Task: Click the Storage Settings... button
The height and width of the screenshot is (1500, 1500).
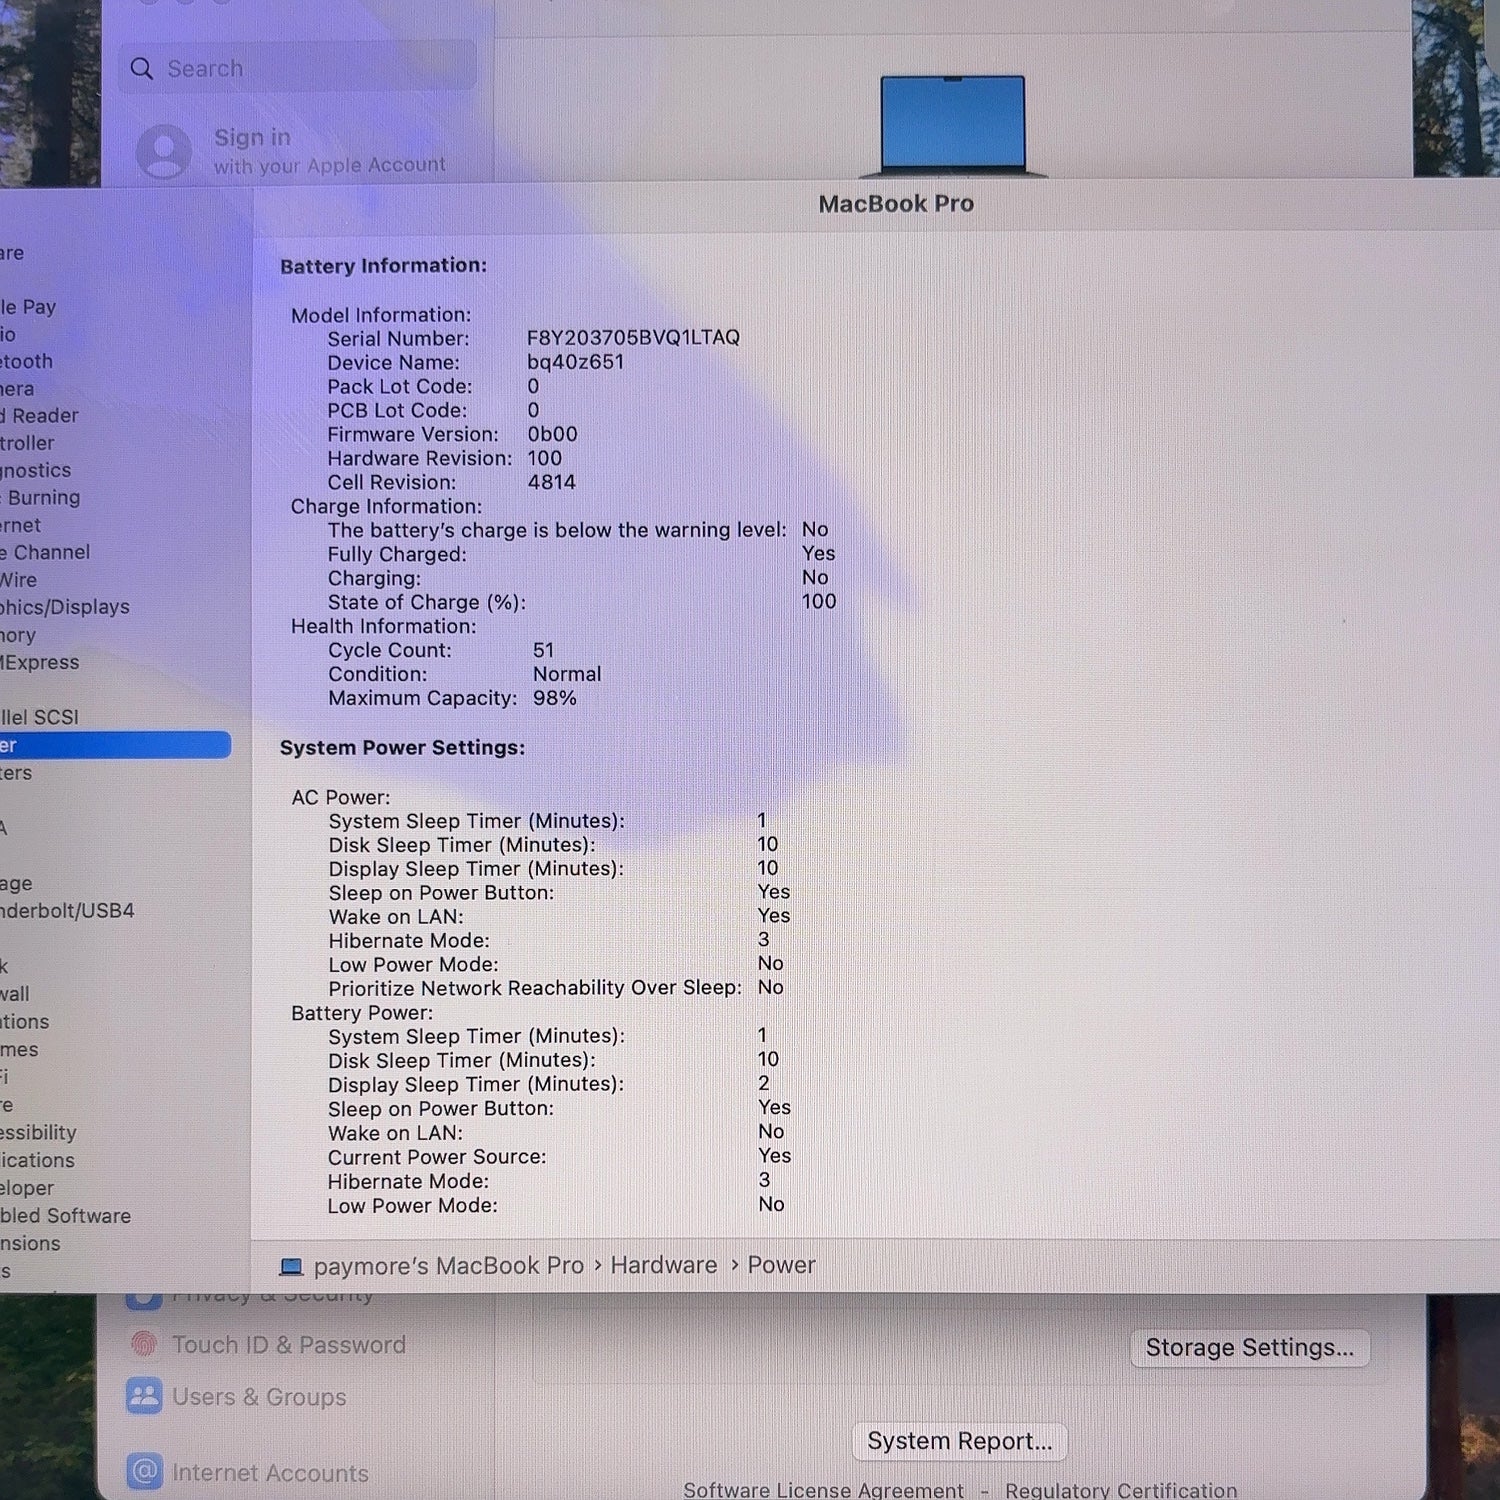Action: tap(1250, 1348)
